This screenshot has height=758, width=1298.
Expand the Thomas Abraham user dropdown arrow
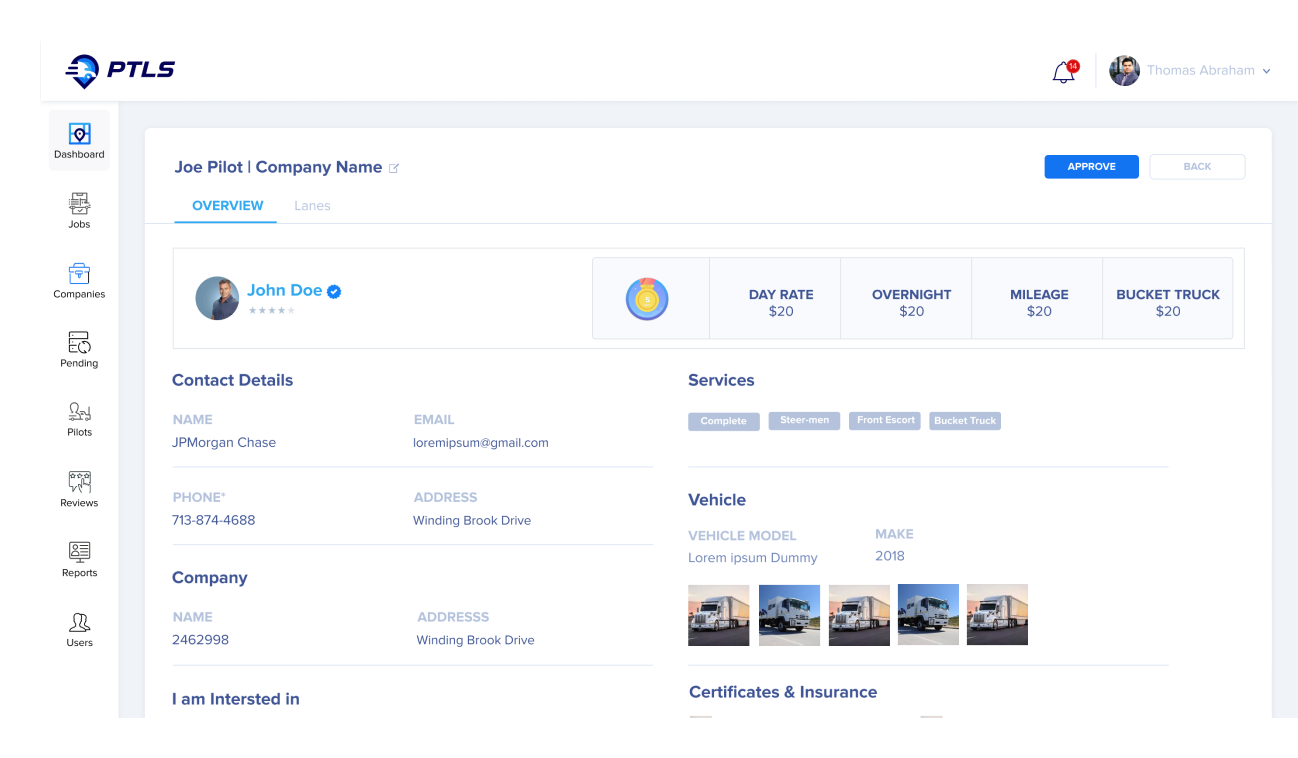click(x=1266, y=71)
